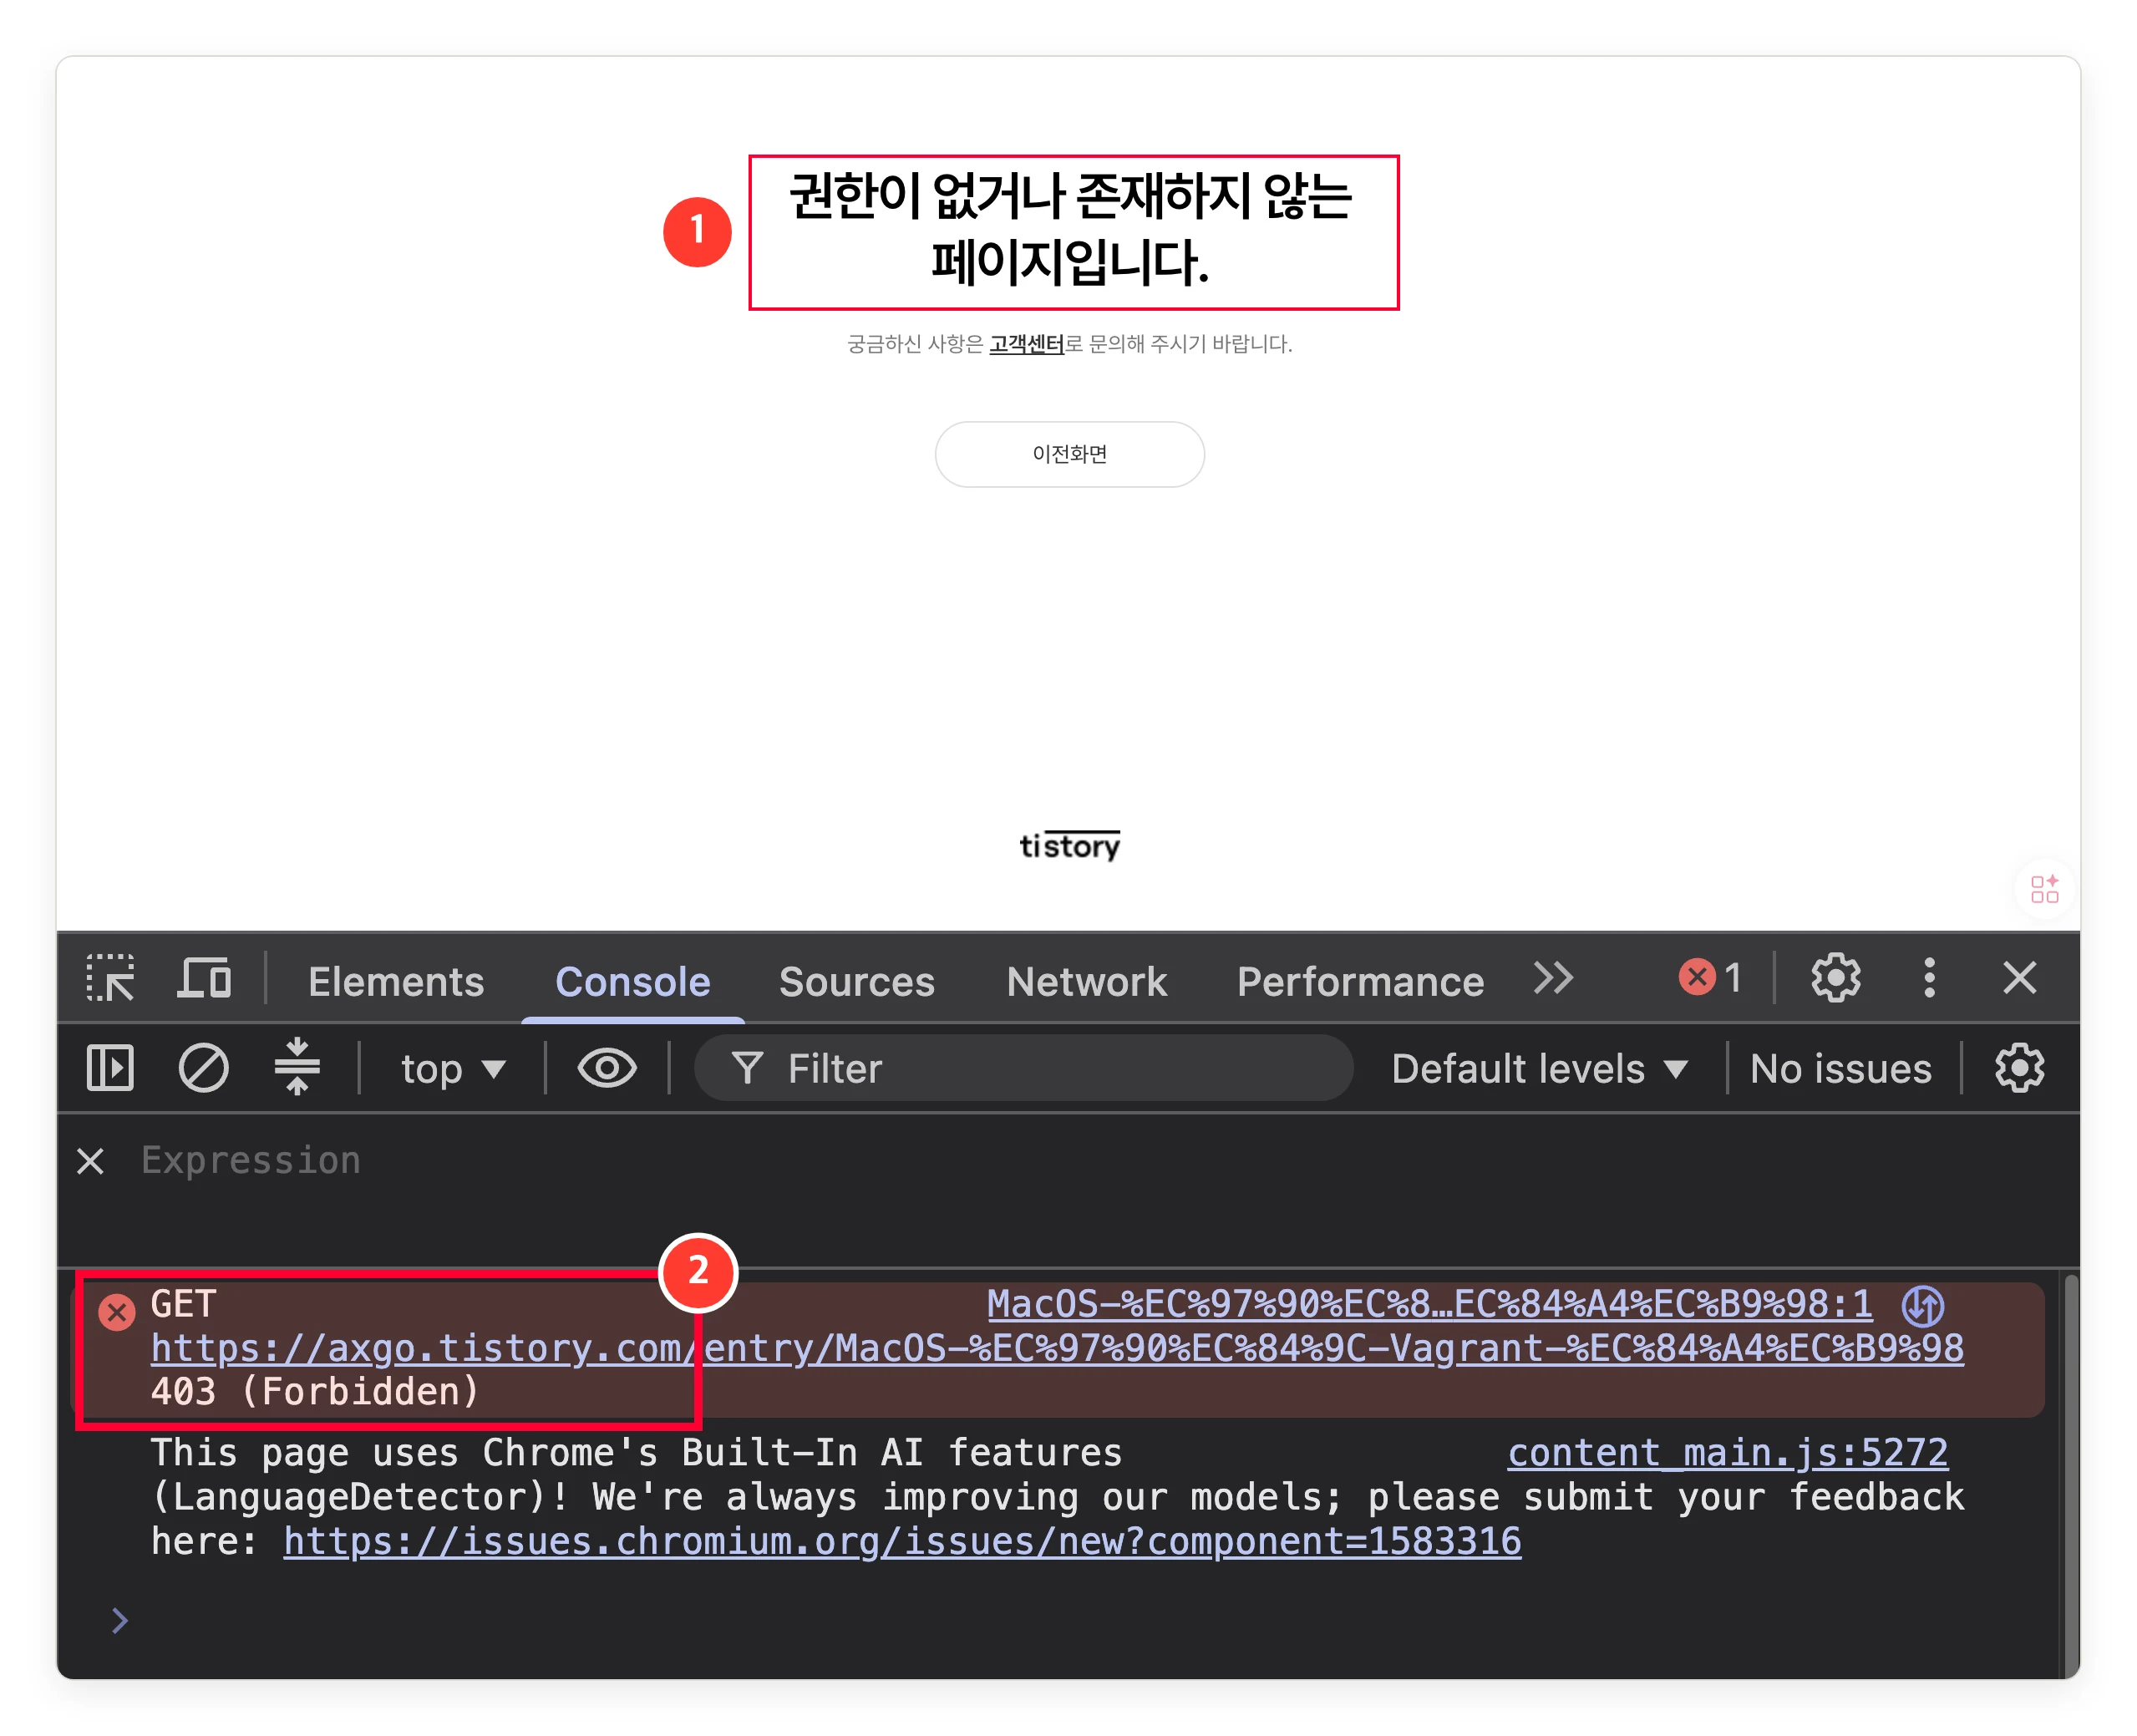
Task: Open the Performance tab
Action: click(1360, 981)
